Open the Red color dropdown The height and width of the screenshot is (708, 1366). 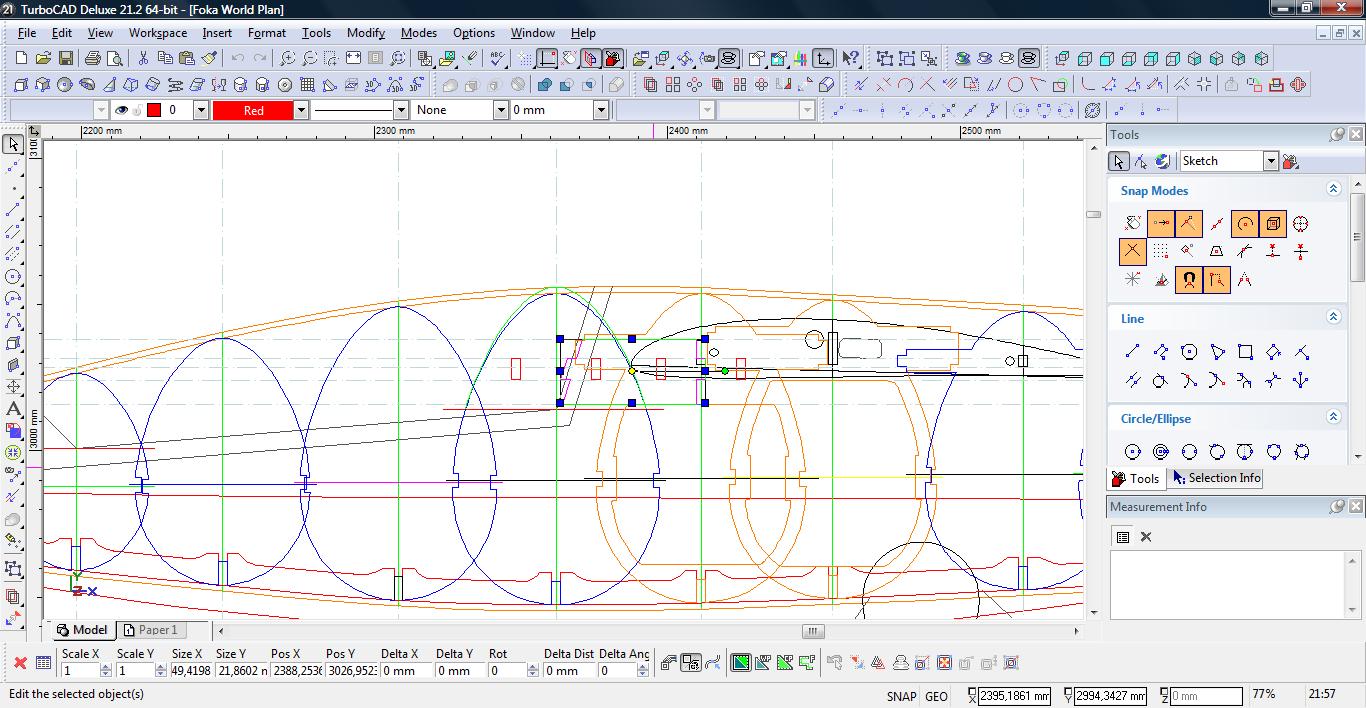(300, 110)
